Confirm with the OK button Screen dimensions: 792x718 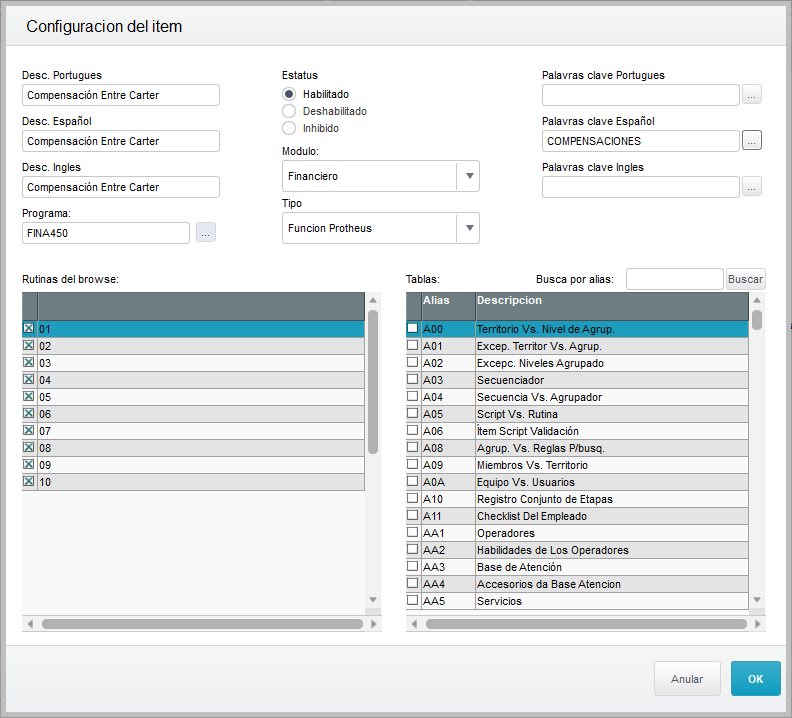[x=756, y=679]
